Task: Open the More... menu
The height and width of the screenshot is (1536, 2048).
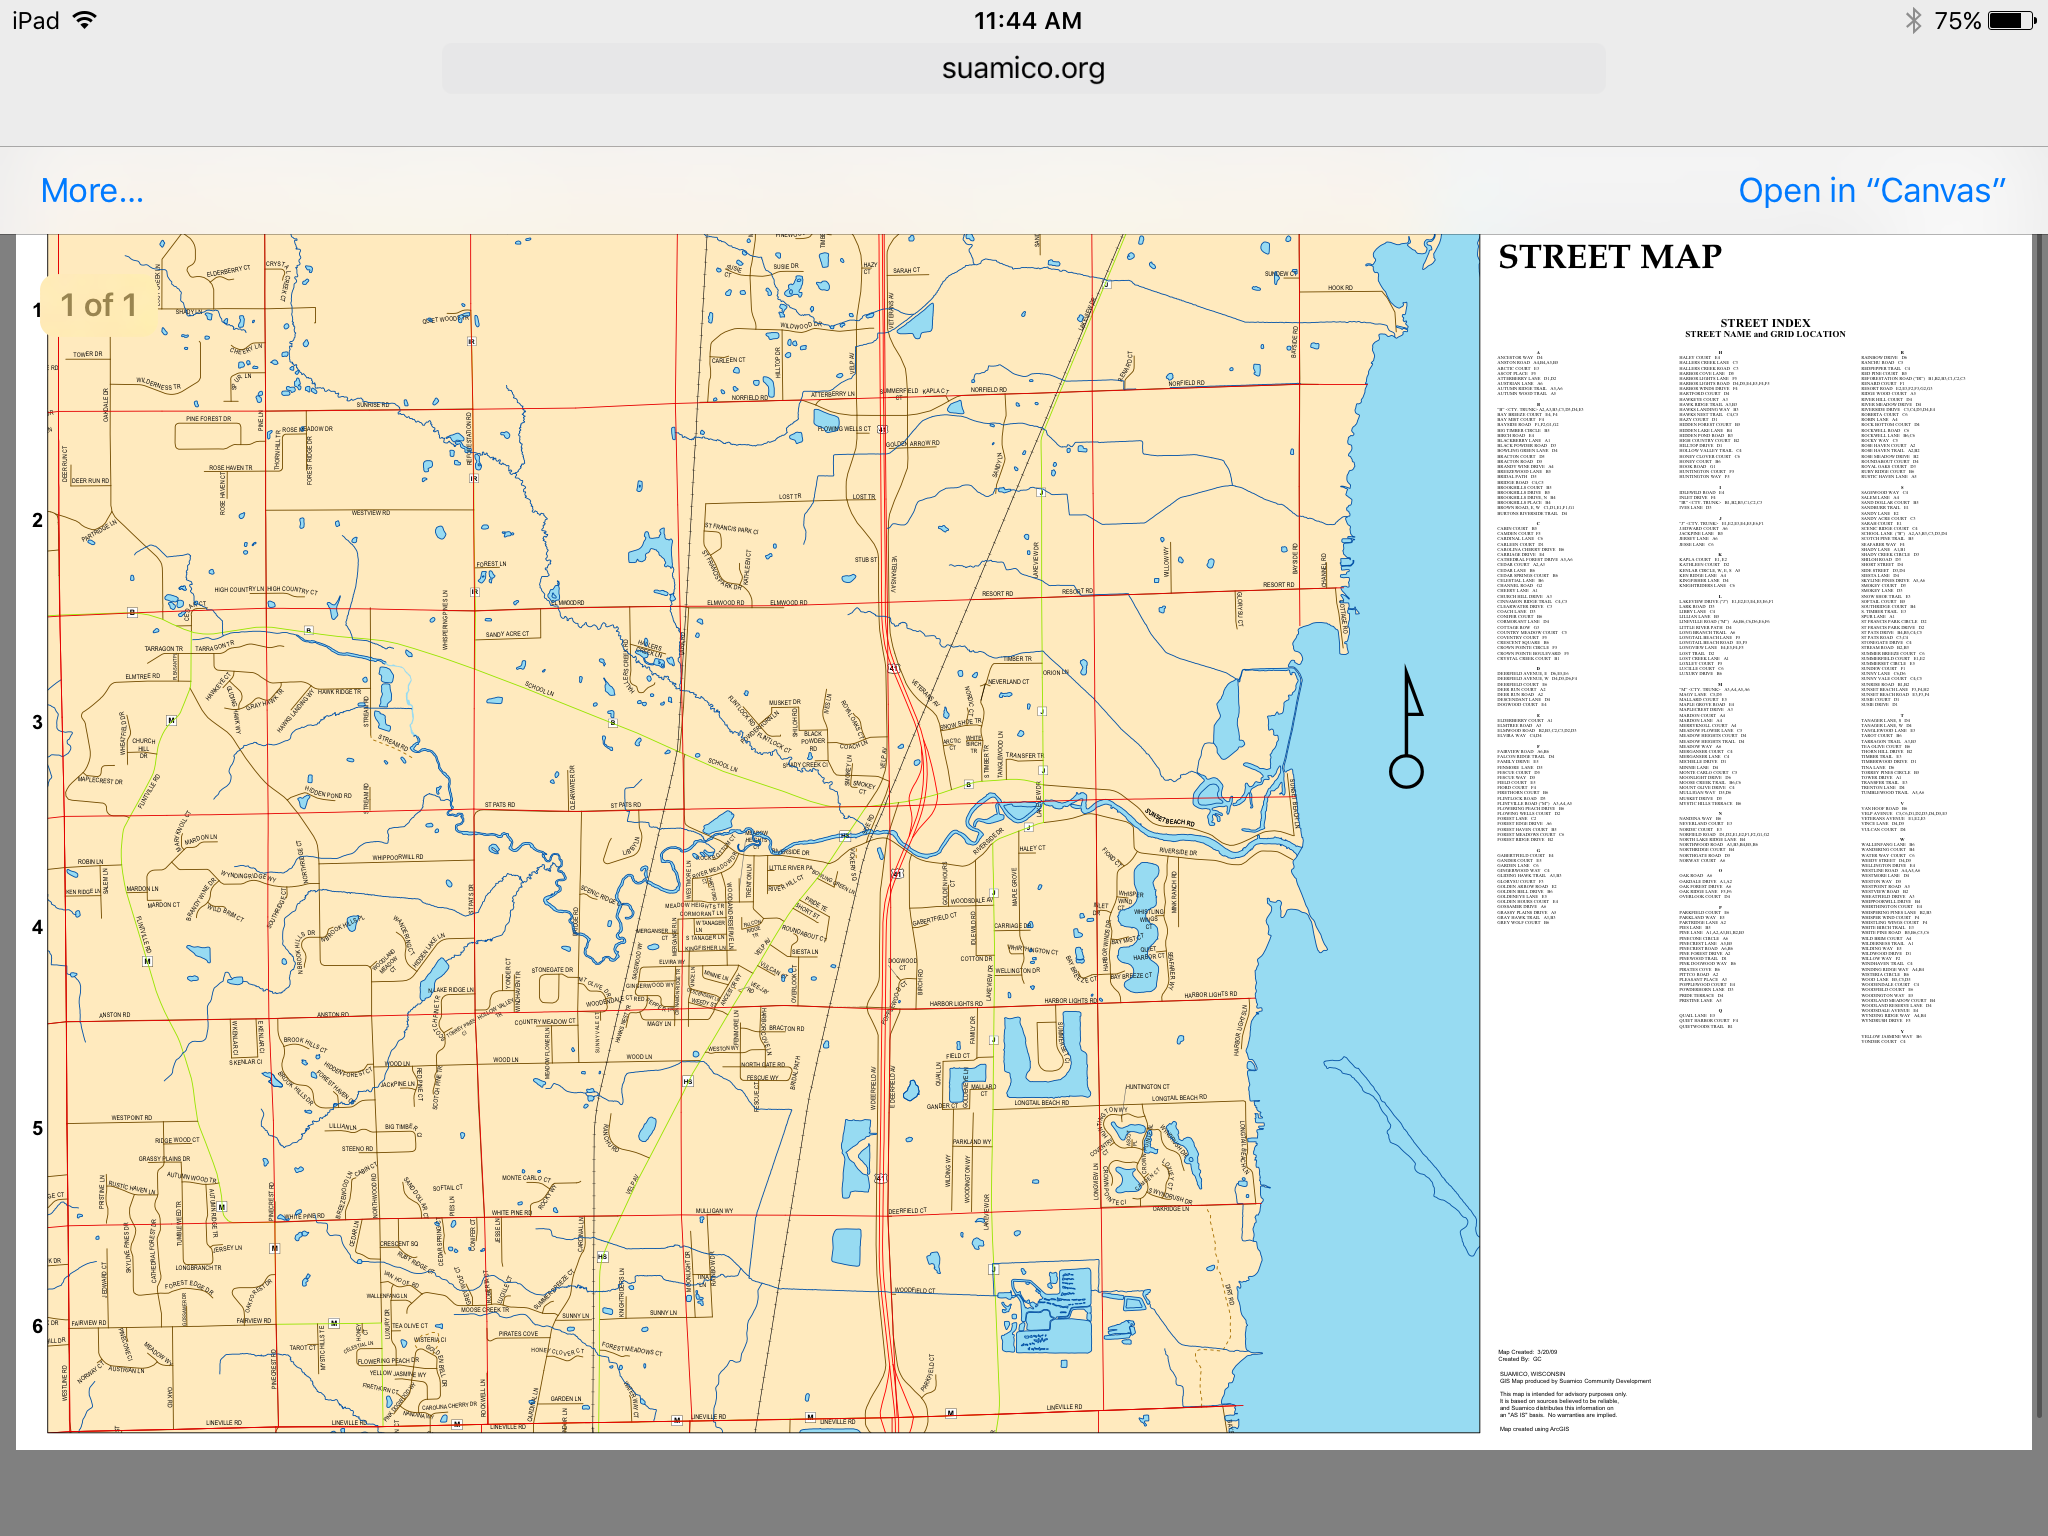Action: 92,189
